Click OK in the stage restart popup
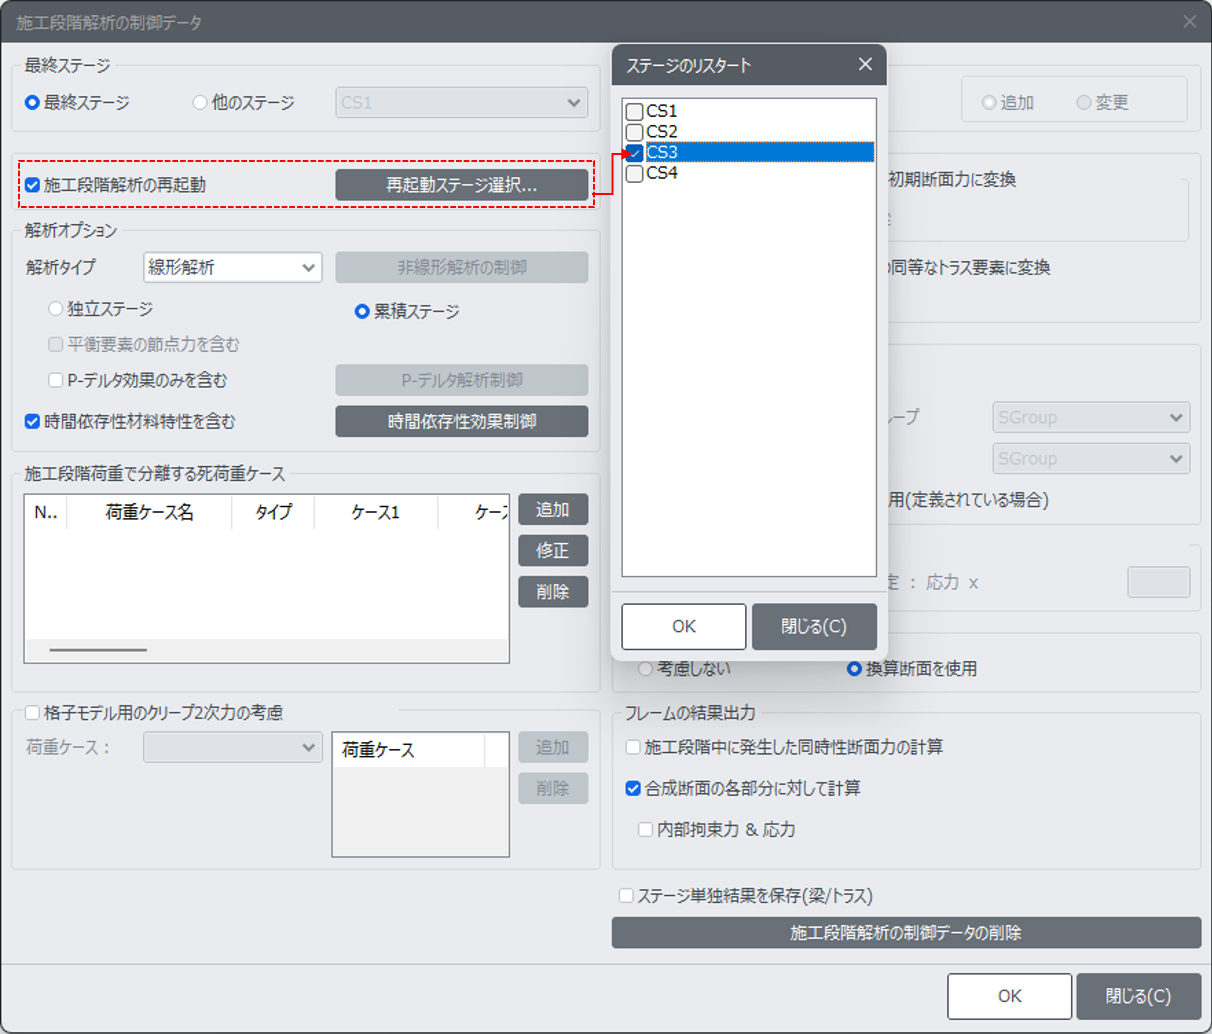Image resolution: width=1212 pixels, height=1034 pixels. (683, 626)
